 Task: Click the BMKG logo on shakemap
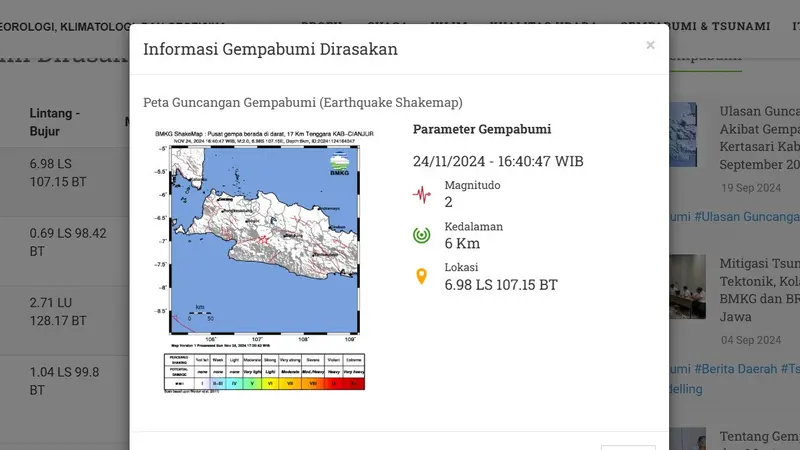(340, 165)
